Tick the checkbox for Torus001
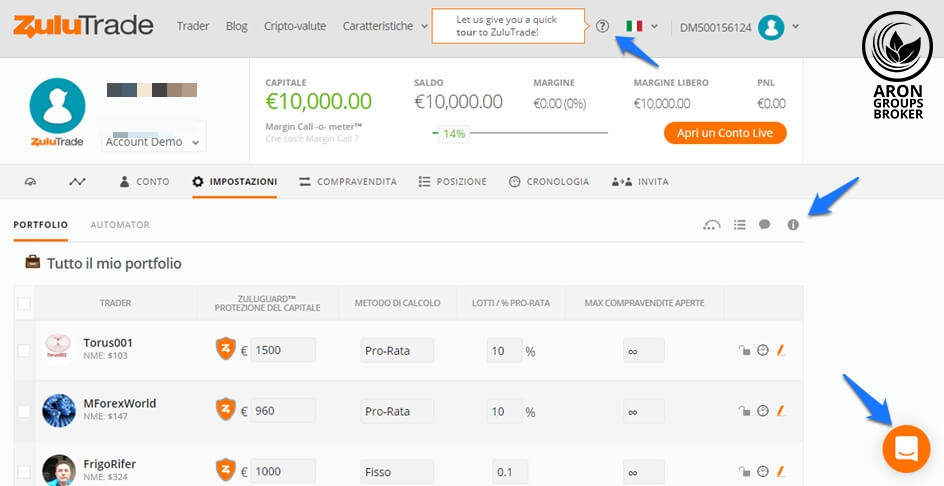The height and width of the screenshot is (486, 944). point(24,350)
